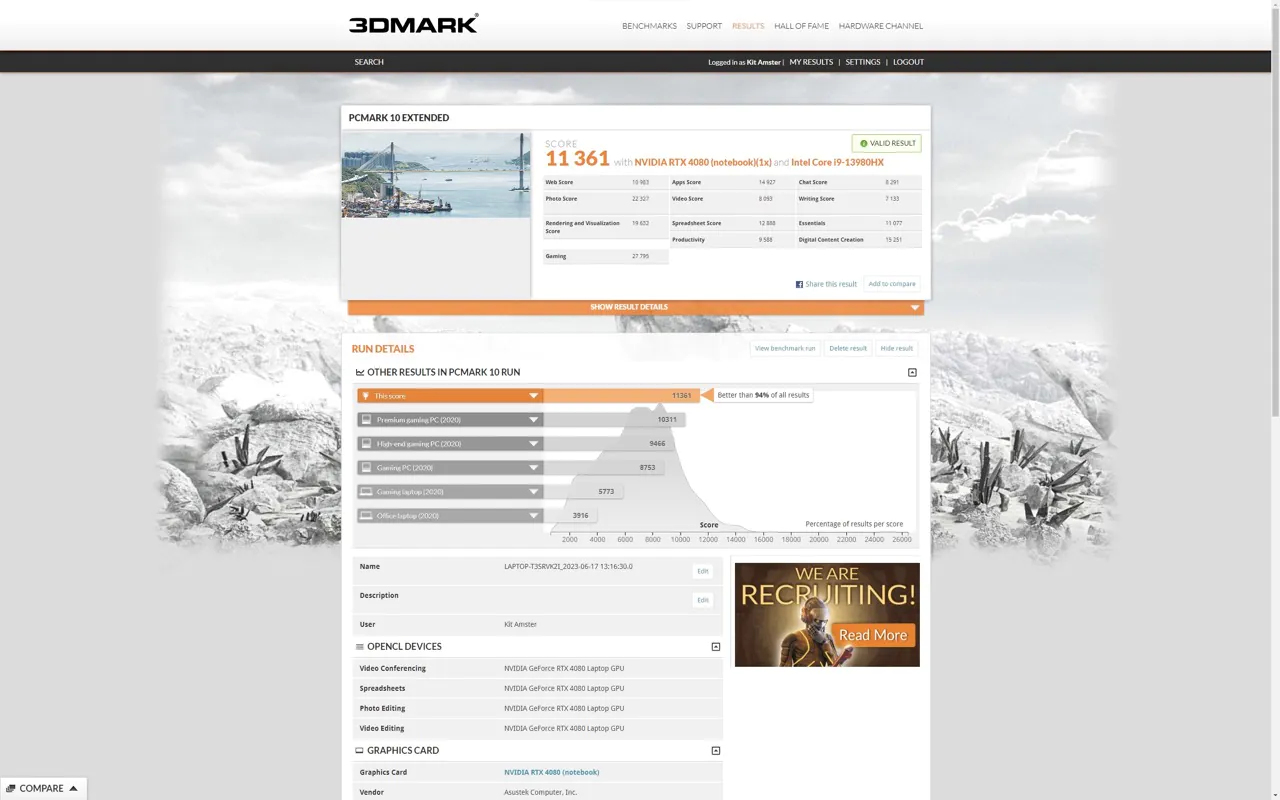The image size is (1280, 800).
Task: Open the Gaming laptop (2020) dropdown arrow
Action: point(533,492)
